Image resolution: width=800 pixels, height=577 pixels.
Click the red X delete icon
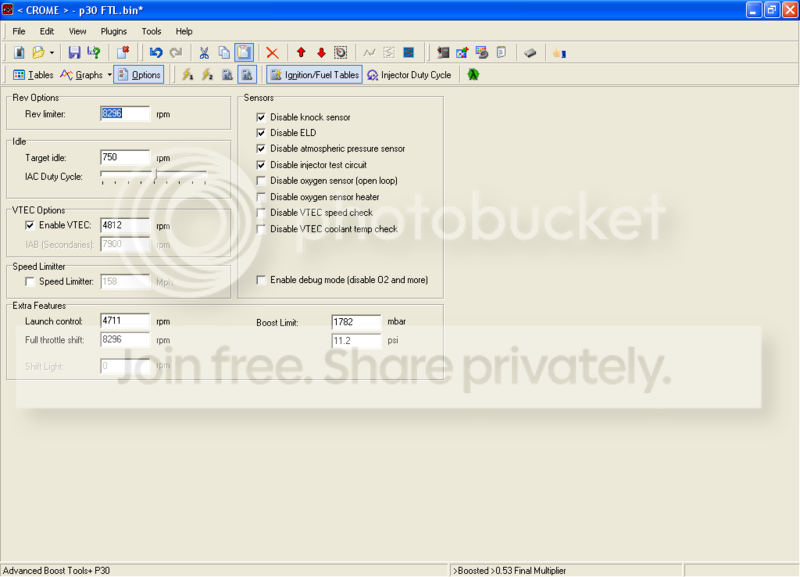(271, 52)
